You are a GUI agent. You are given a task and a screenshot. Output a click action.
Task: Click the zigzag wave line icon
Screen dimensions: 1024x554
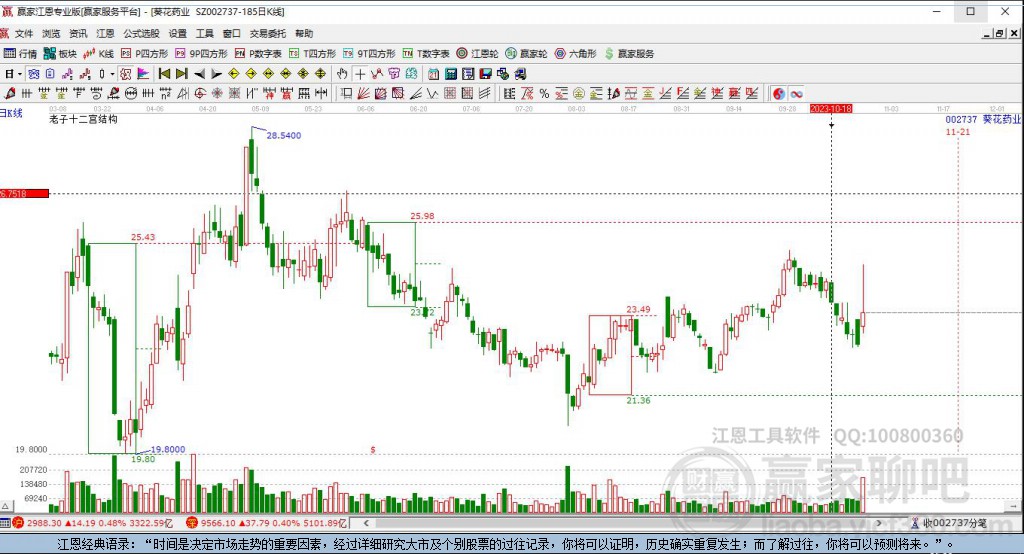(433, 93)
